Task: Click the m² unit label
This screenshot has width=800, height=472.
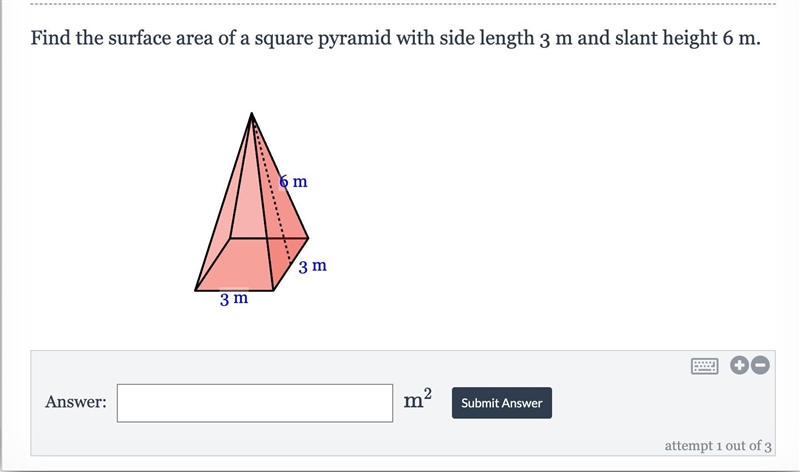Action: click(x=418, y=399)
